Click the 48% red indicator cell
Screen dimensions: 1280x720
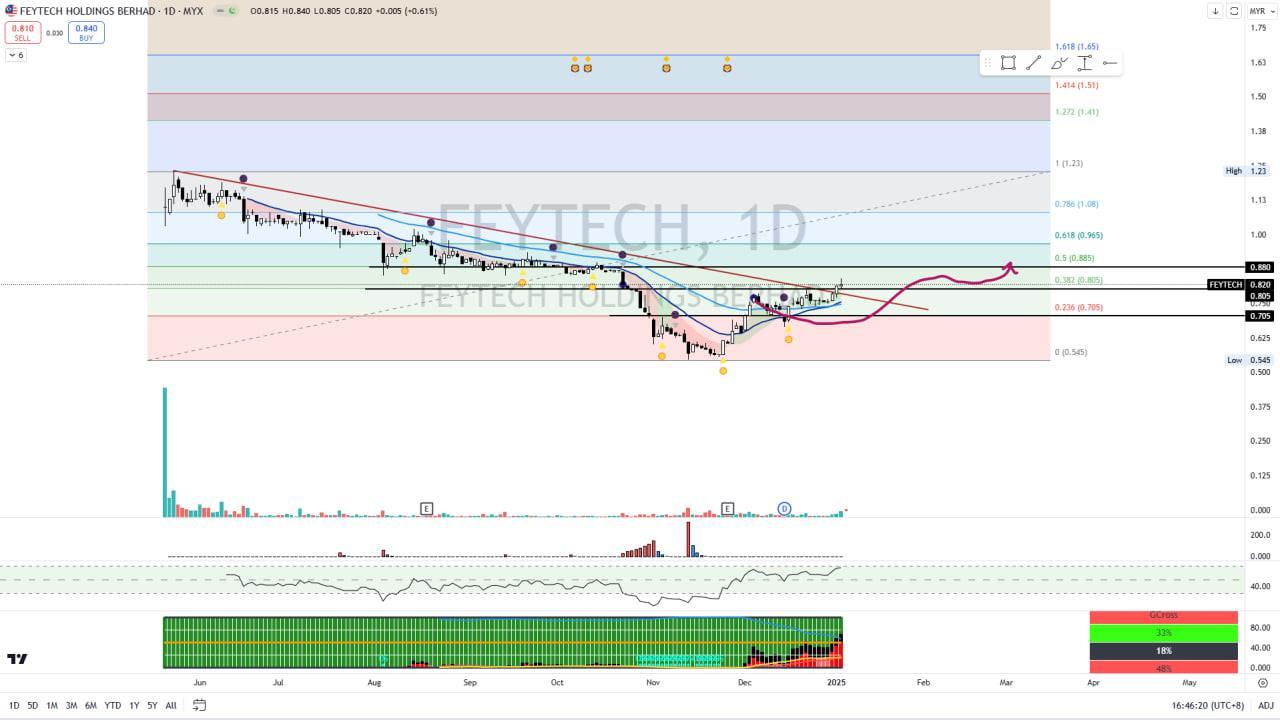pyautogui.click(x=1163, y=668)
